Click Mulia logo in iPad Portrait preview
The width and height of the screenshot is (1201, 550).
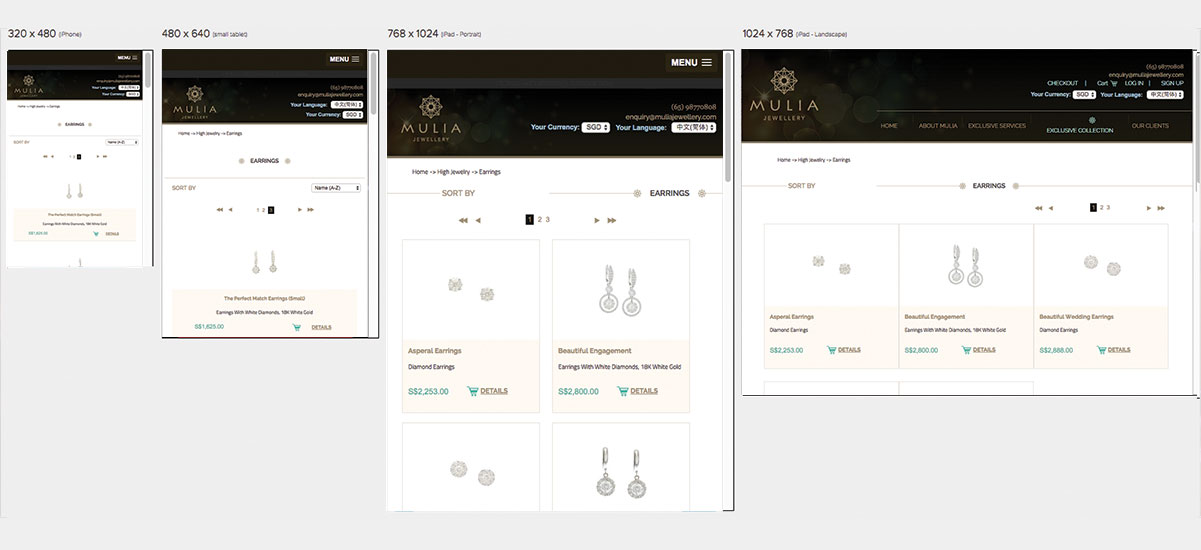click(x=432, y=120)
